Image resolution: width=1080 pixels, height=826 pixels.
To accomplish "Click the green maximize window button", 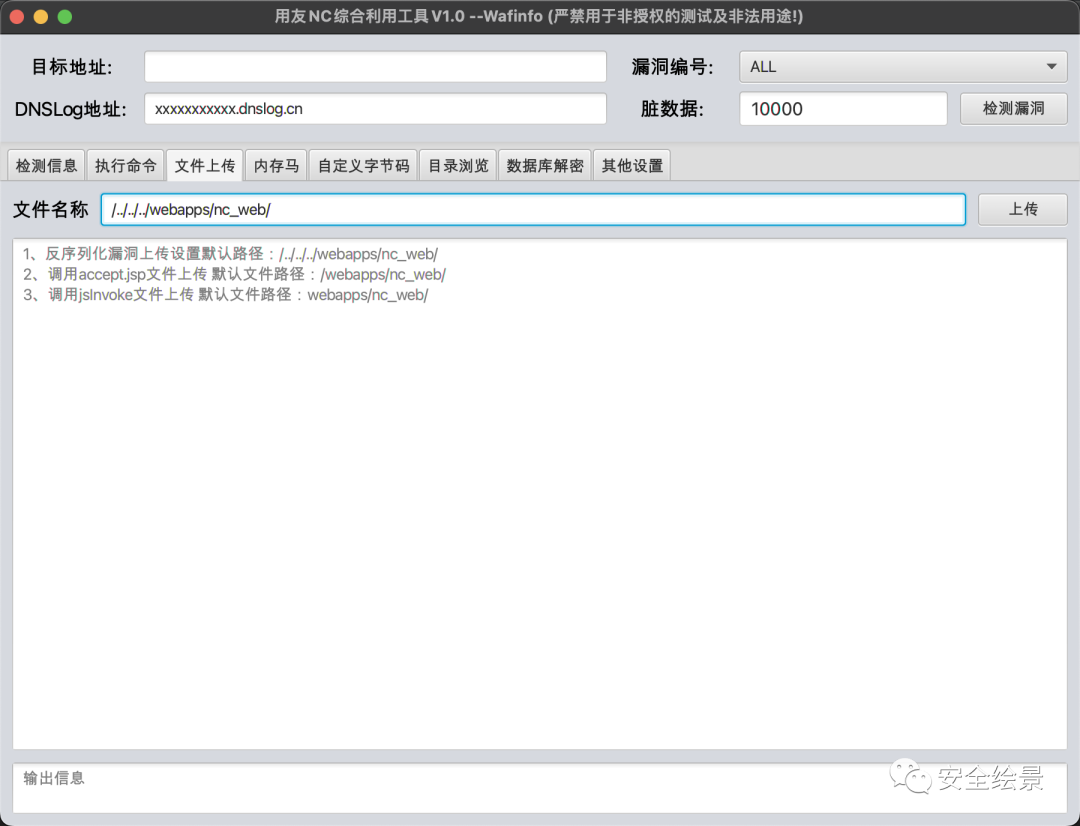I will 65,17.
